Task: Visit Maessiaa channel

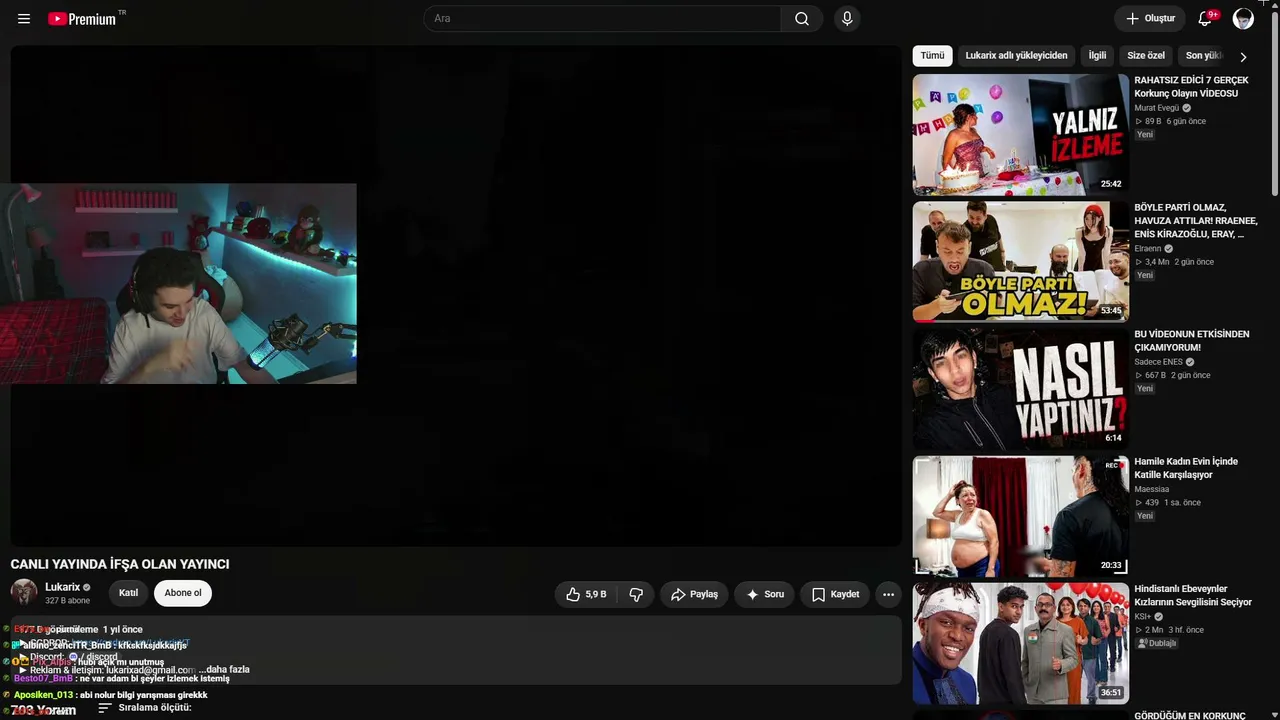Action: click(x=1151, y=489)
